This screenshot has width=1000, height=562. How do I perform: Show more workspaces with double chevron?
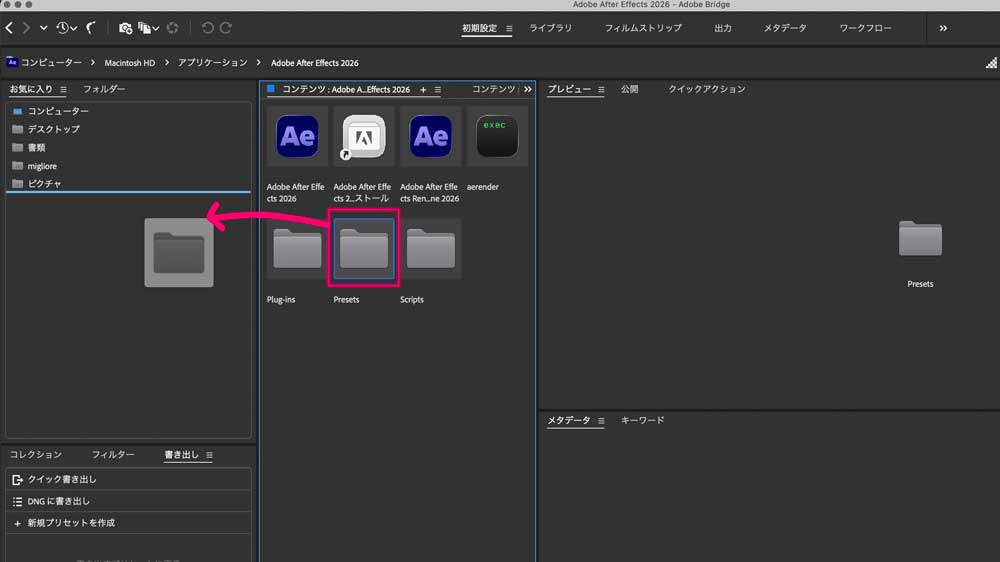[943, 28]
